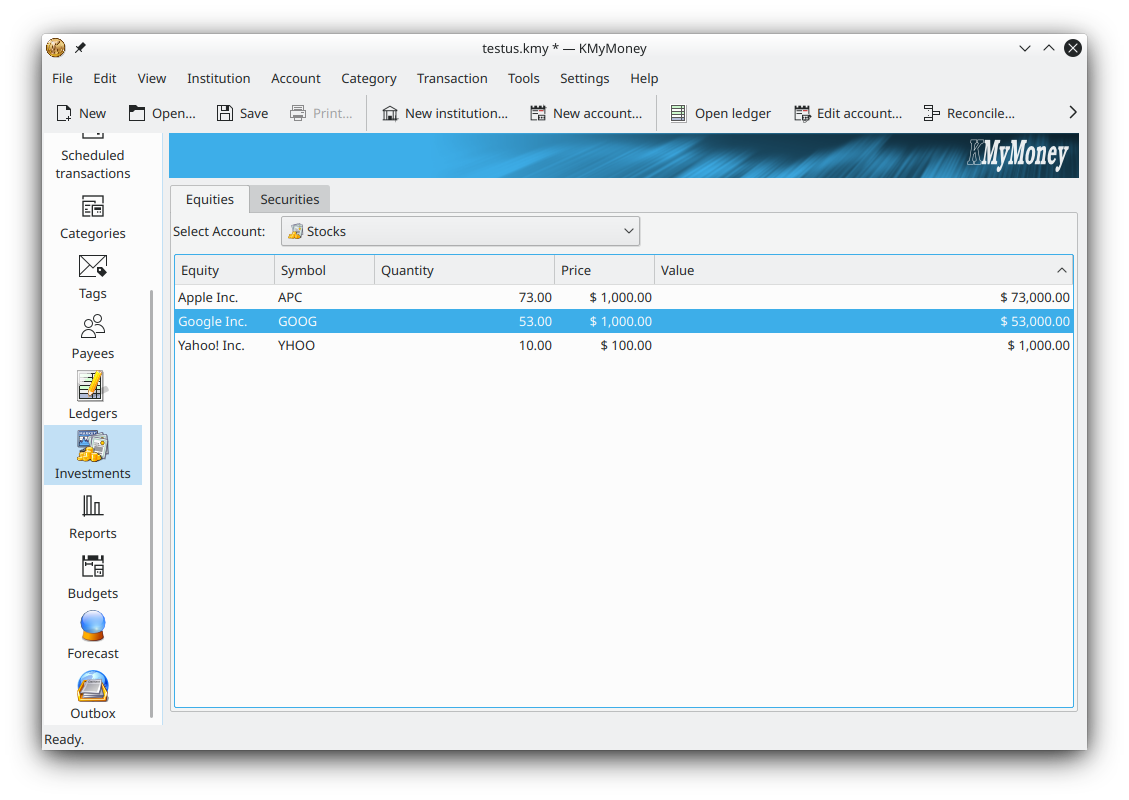Open the Budgets view
The image size is (1129, 800).
92,575
